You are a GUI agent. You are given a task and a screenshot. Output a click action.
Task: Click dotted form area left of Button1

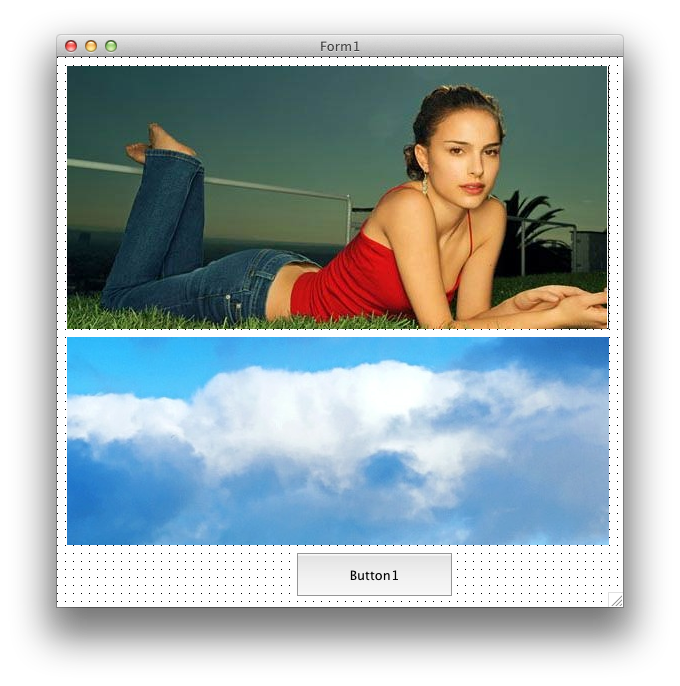(180, 576)
